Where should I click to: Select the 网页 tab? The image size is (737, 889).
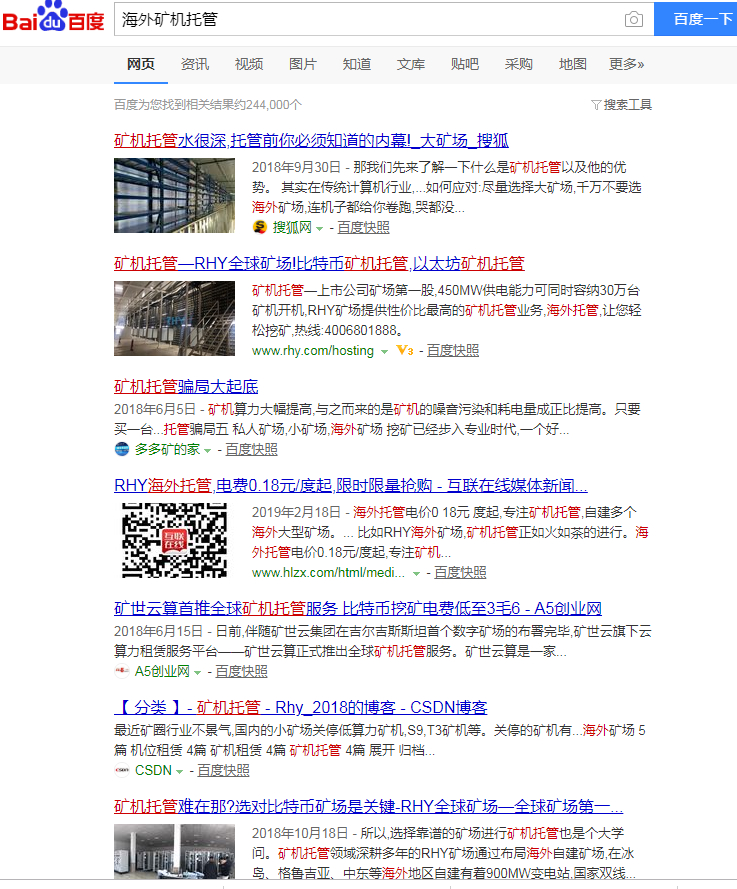[141, 64]
